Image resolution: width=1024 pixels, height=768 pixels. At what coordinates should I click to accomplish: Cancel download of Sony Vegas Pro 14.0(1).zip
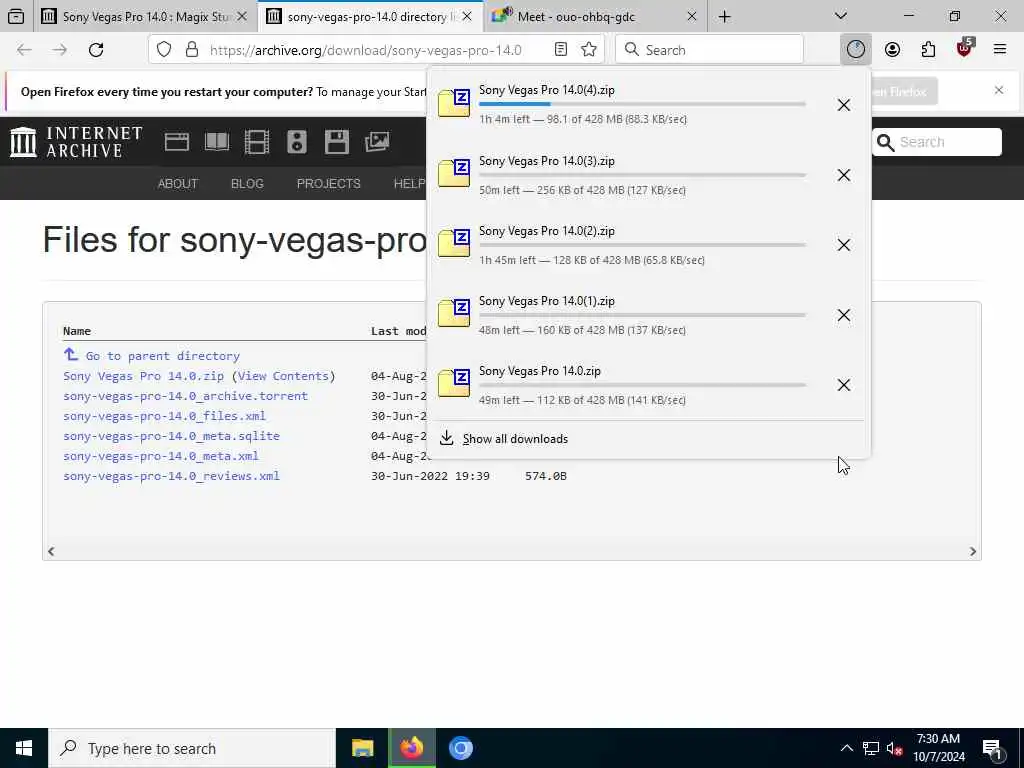coord(844,315)
